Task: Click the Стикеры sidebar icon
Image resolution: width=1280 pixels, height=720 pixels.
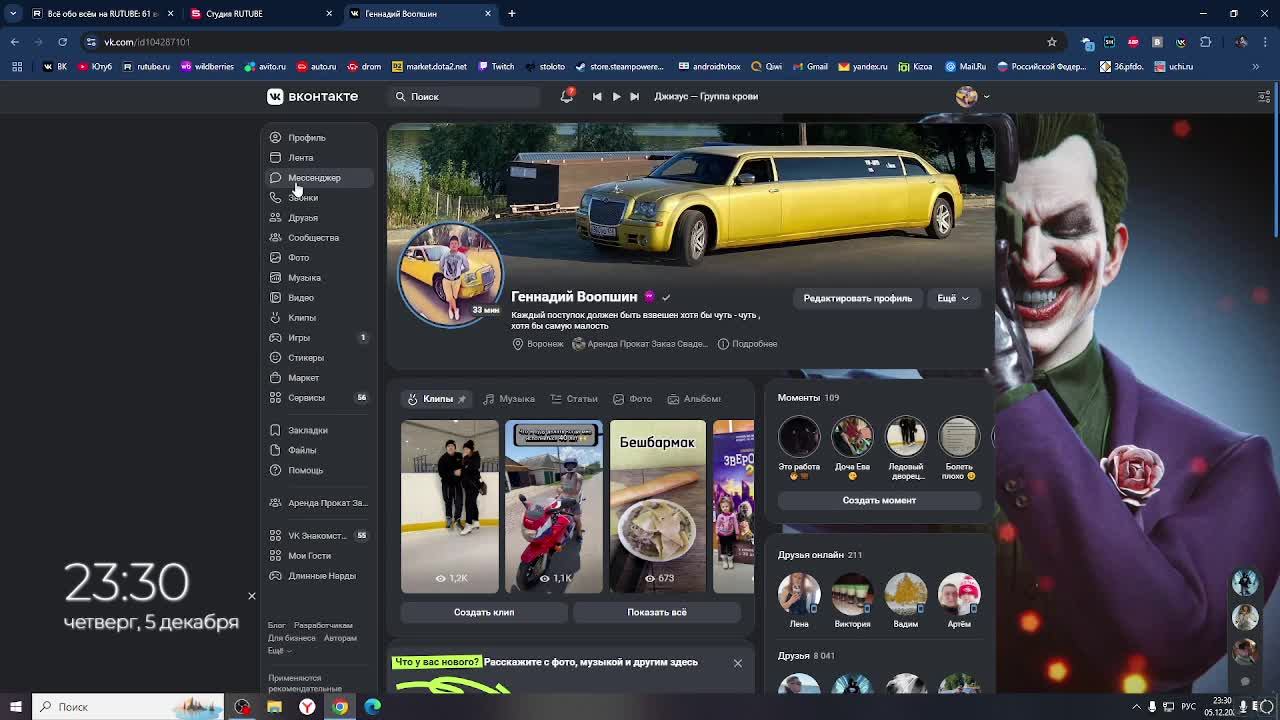Action: click(x=276, y=357)
